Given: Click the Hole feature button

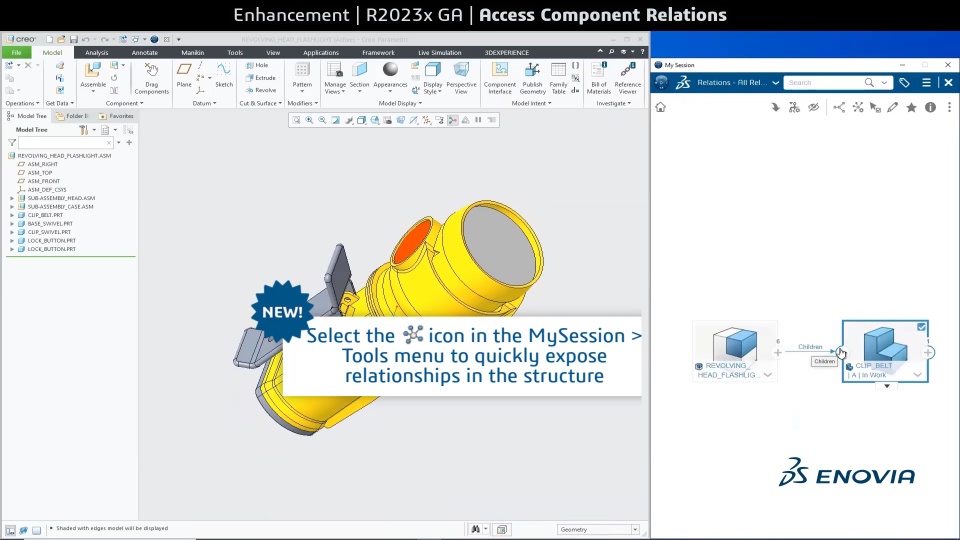Looking at the screenshot, I should (257, 66).
